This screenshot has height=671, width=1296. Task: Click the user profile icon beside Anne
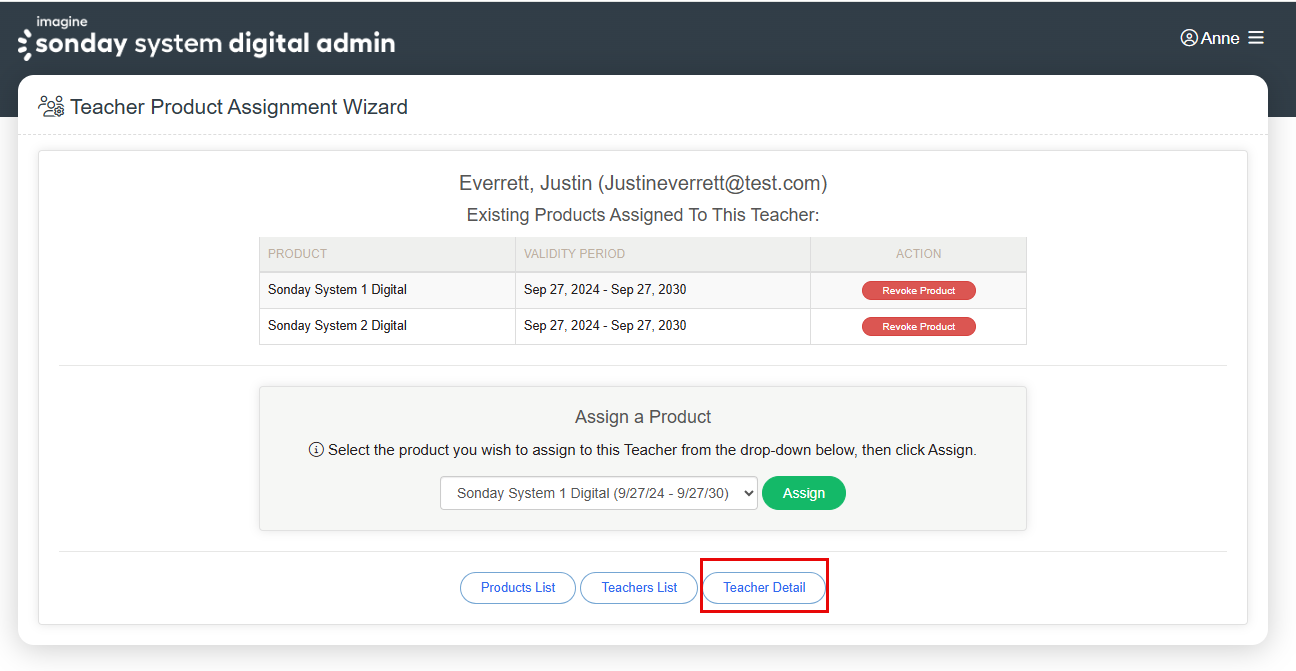coord(1189,38)
